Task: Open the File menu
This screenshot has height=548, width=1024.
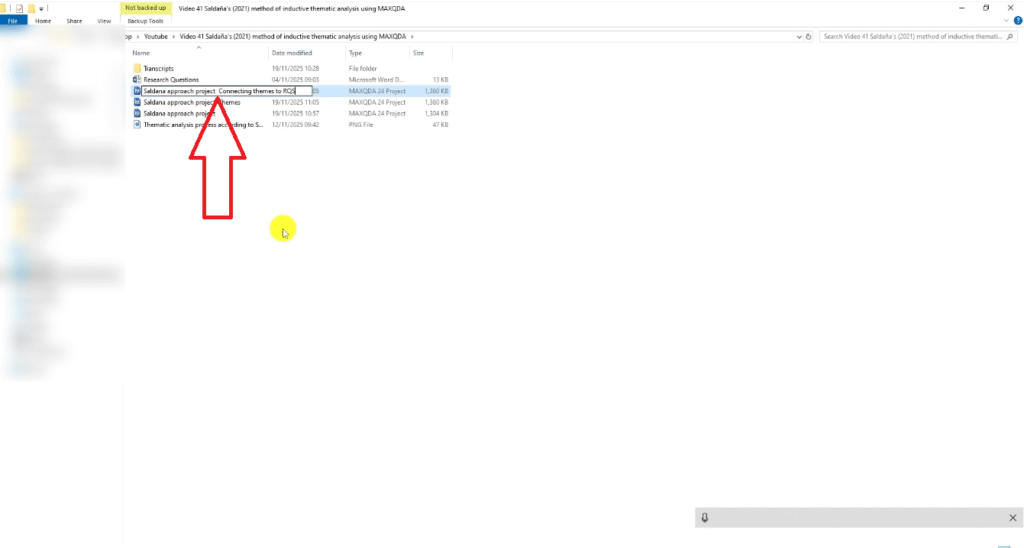Action: (x=14, y=20)
